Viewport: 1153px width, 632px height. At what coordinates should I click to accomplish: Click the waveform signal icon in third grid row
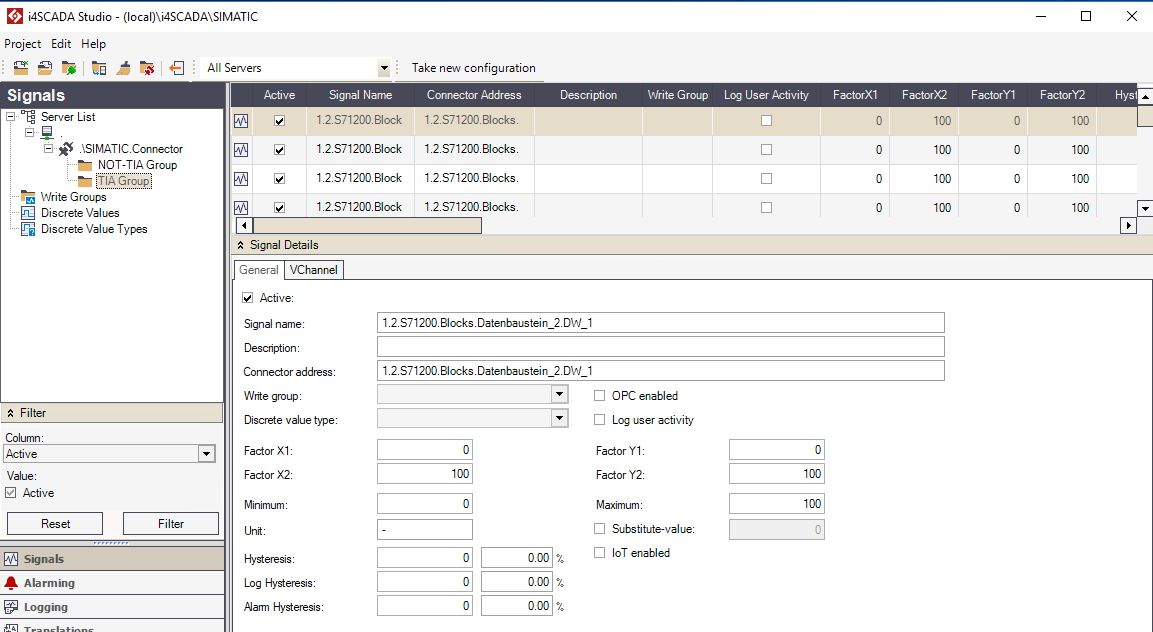click(x=241, y=178)
